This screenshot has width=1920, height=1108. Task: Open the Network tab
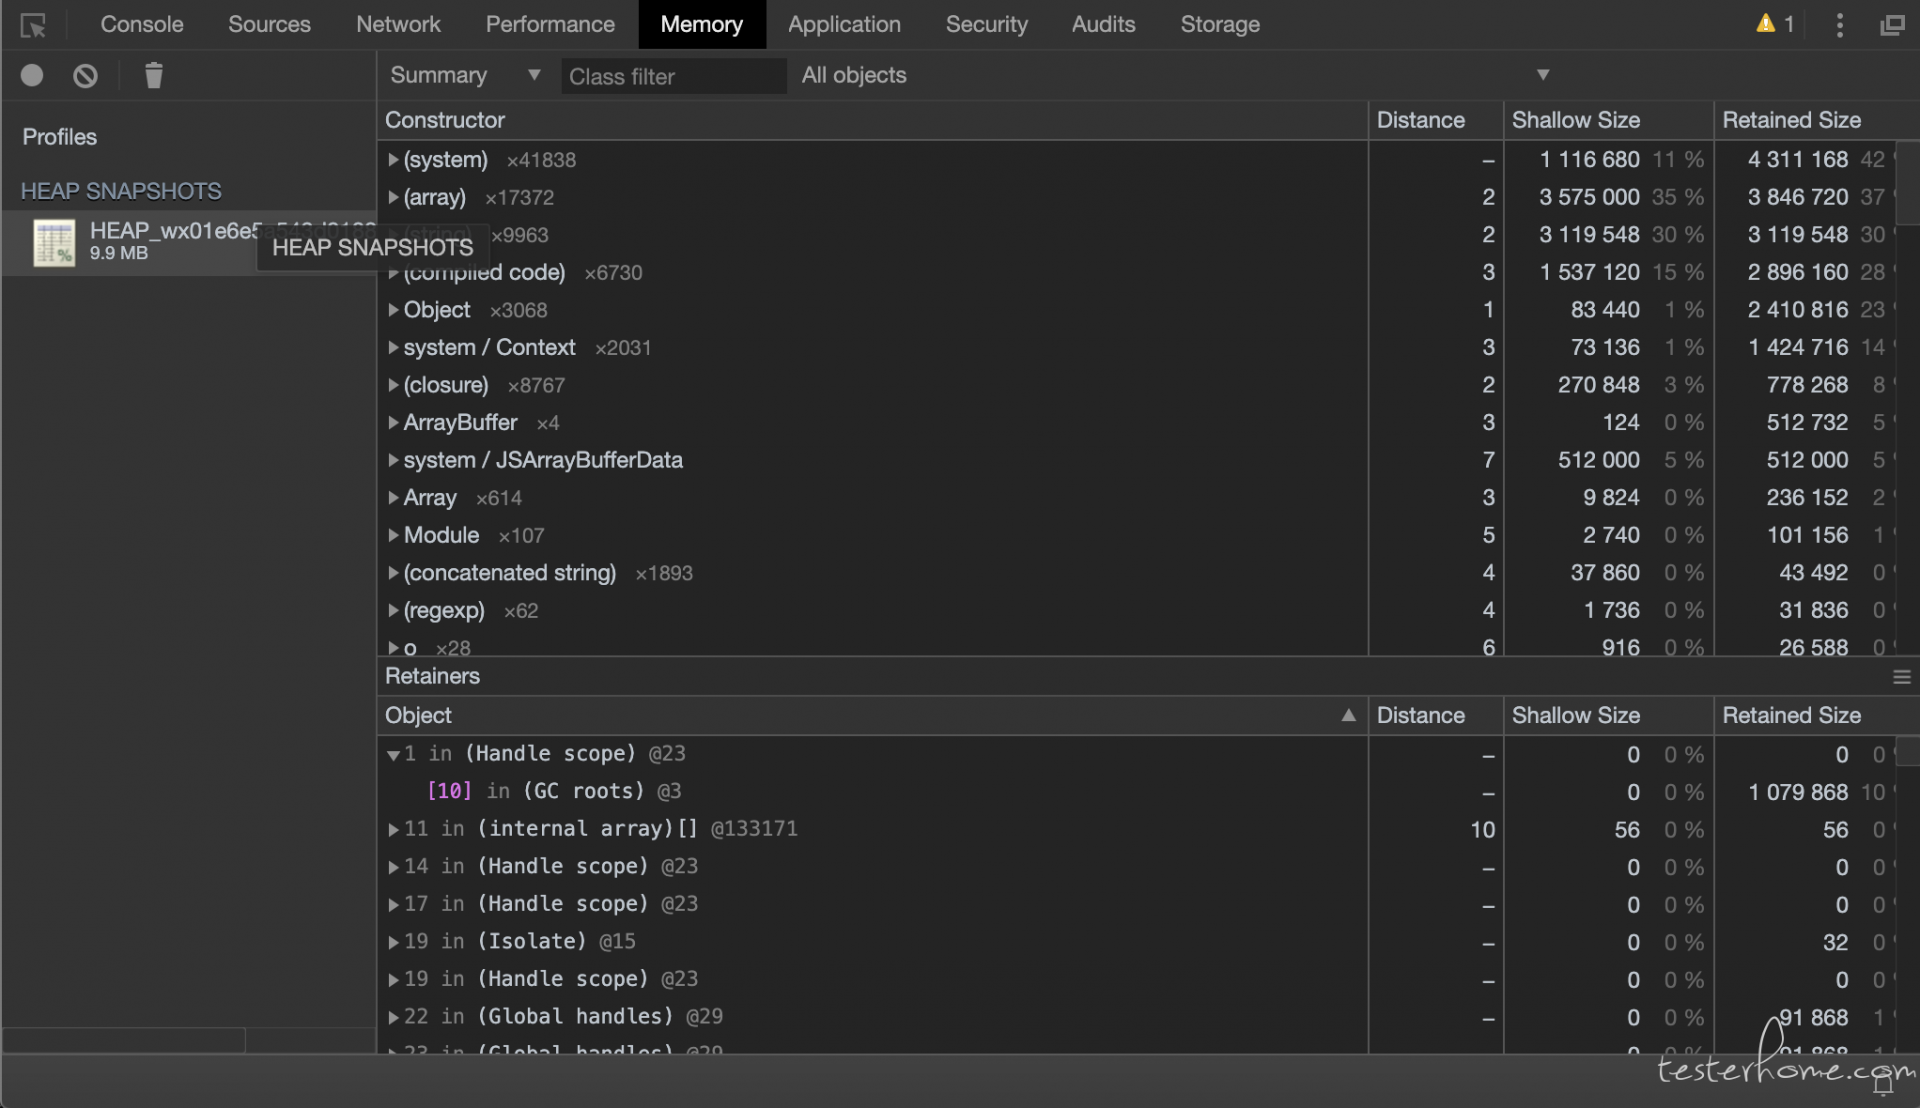coord(398,24)
